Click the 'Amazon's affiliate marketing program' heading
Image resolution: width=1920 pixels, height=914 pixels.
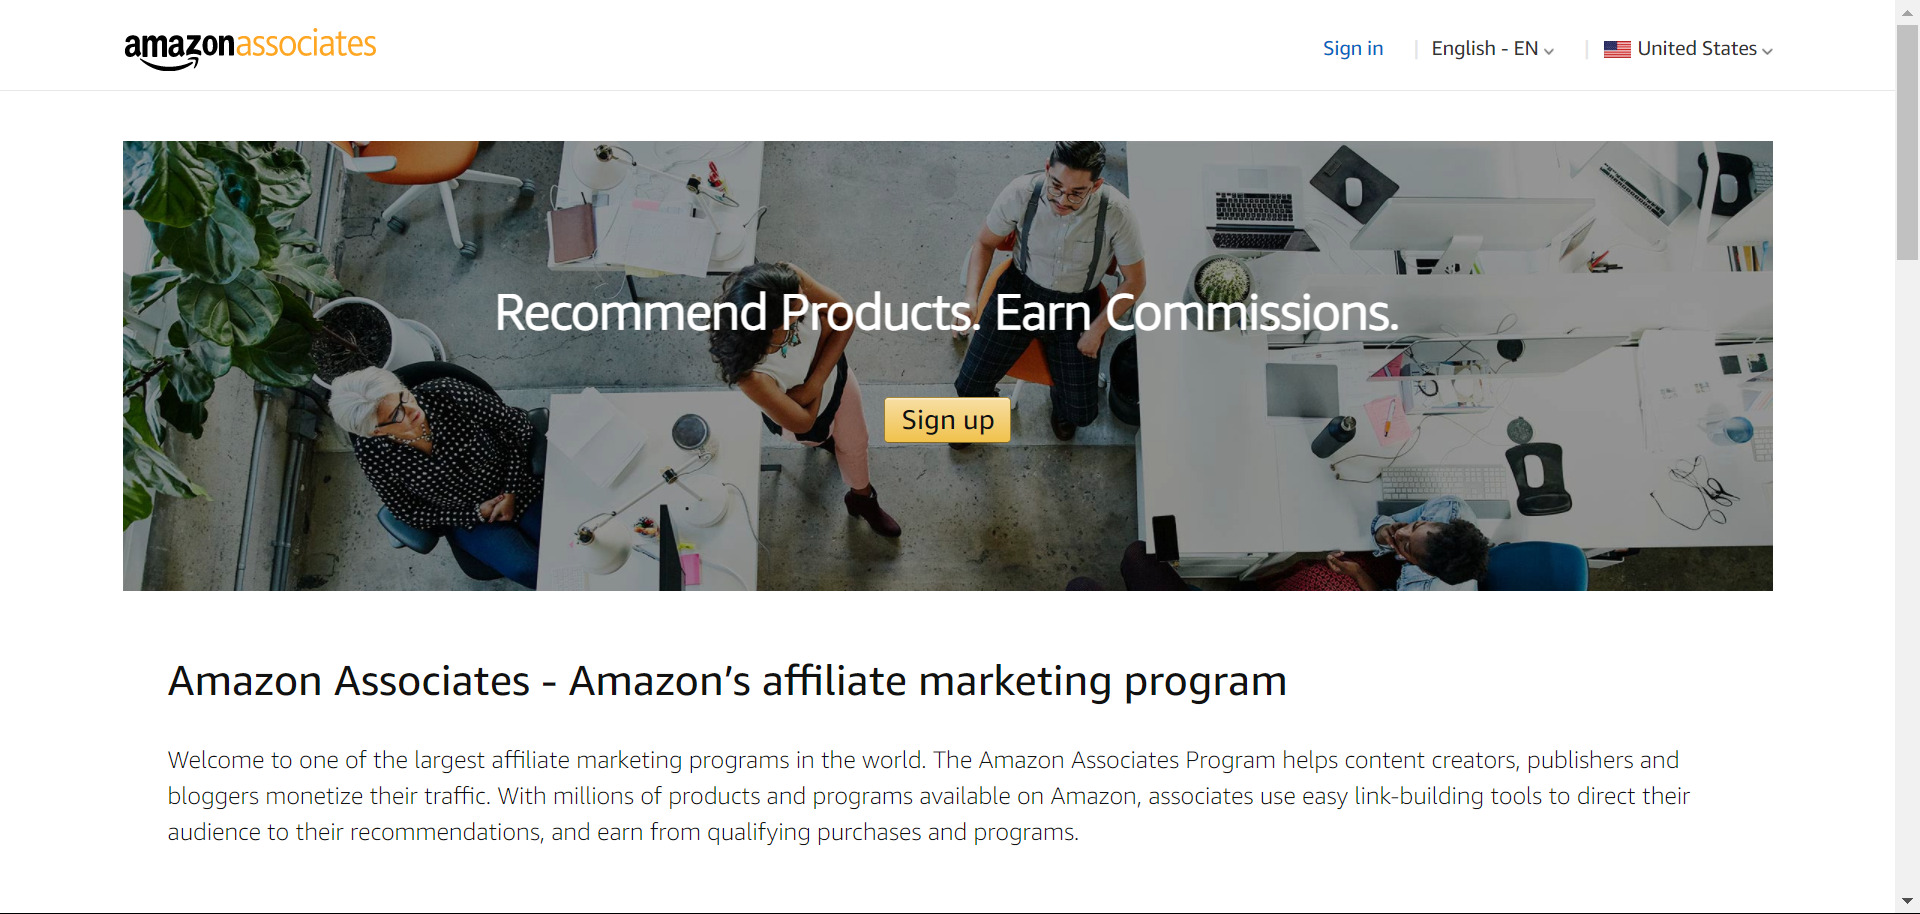(727, 681)
